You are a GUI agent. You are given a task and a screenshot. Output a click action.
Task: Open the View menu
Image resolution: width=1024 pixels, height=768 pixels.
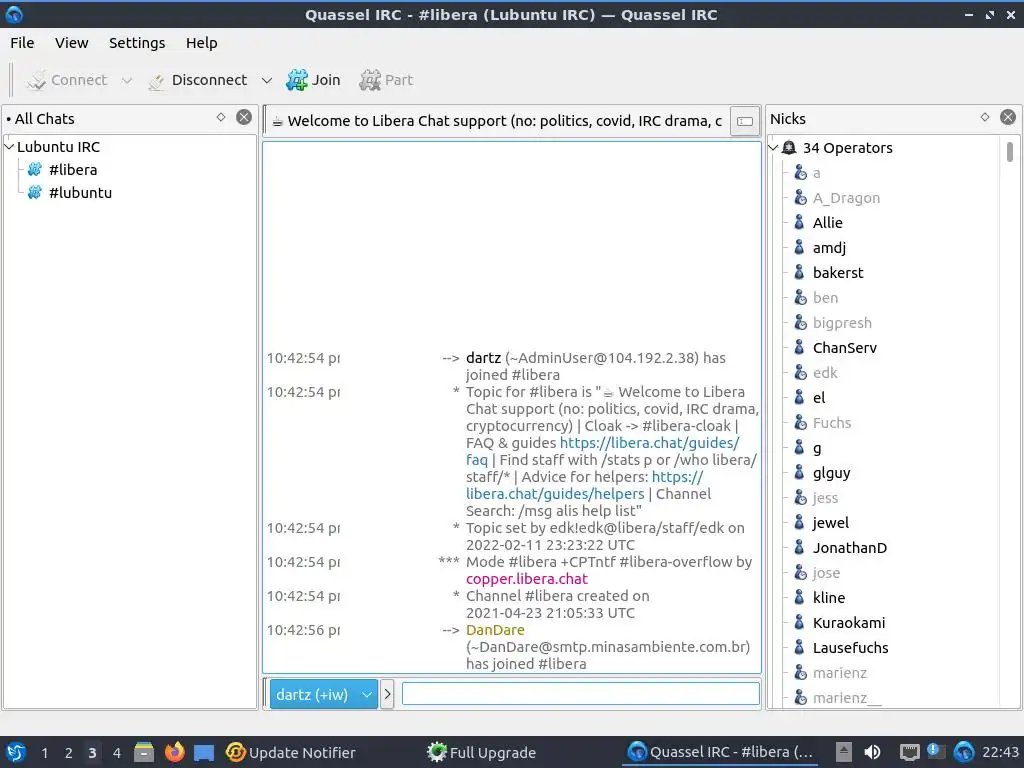[x=71, y=43]
